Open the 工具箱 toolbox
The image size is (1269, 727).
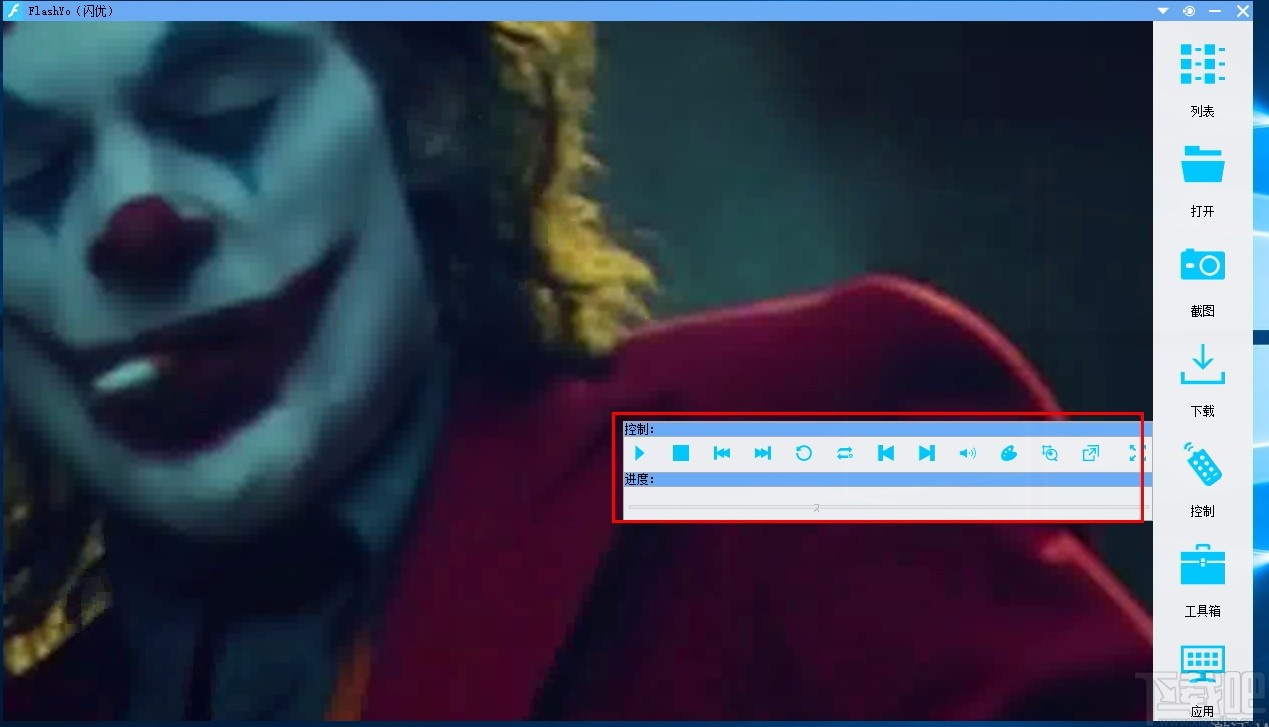1202,581
